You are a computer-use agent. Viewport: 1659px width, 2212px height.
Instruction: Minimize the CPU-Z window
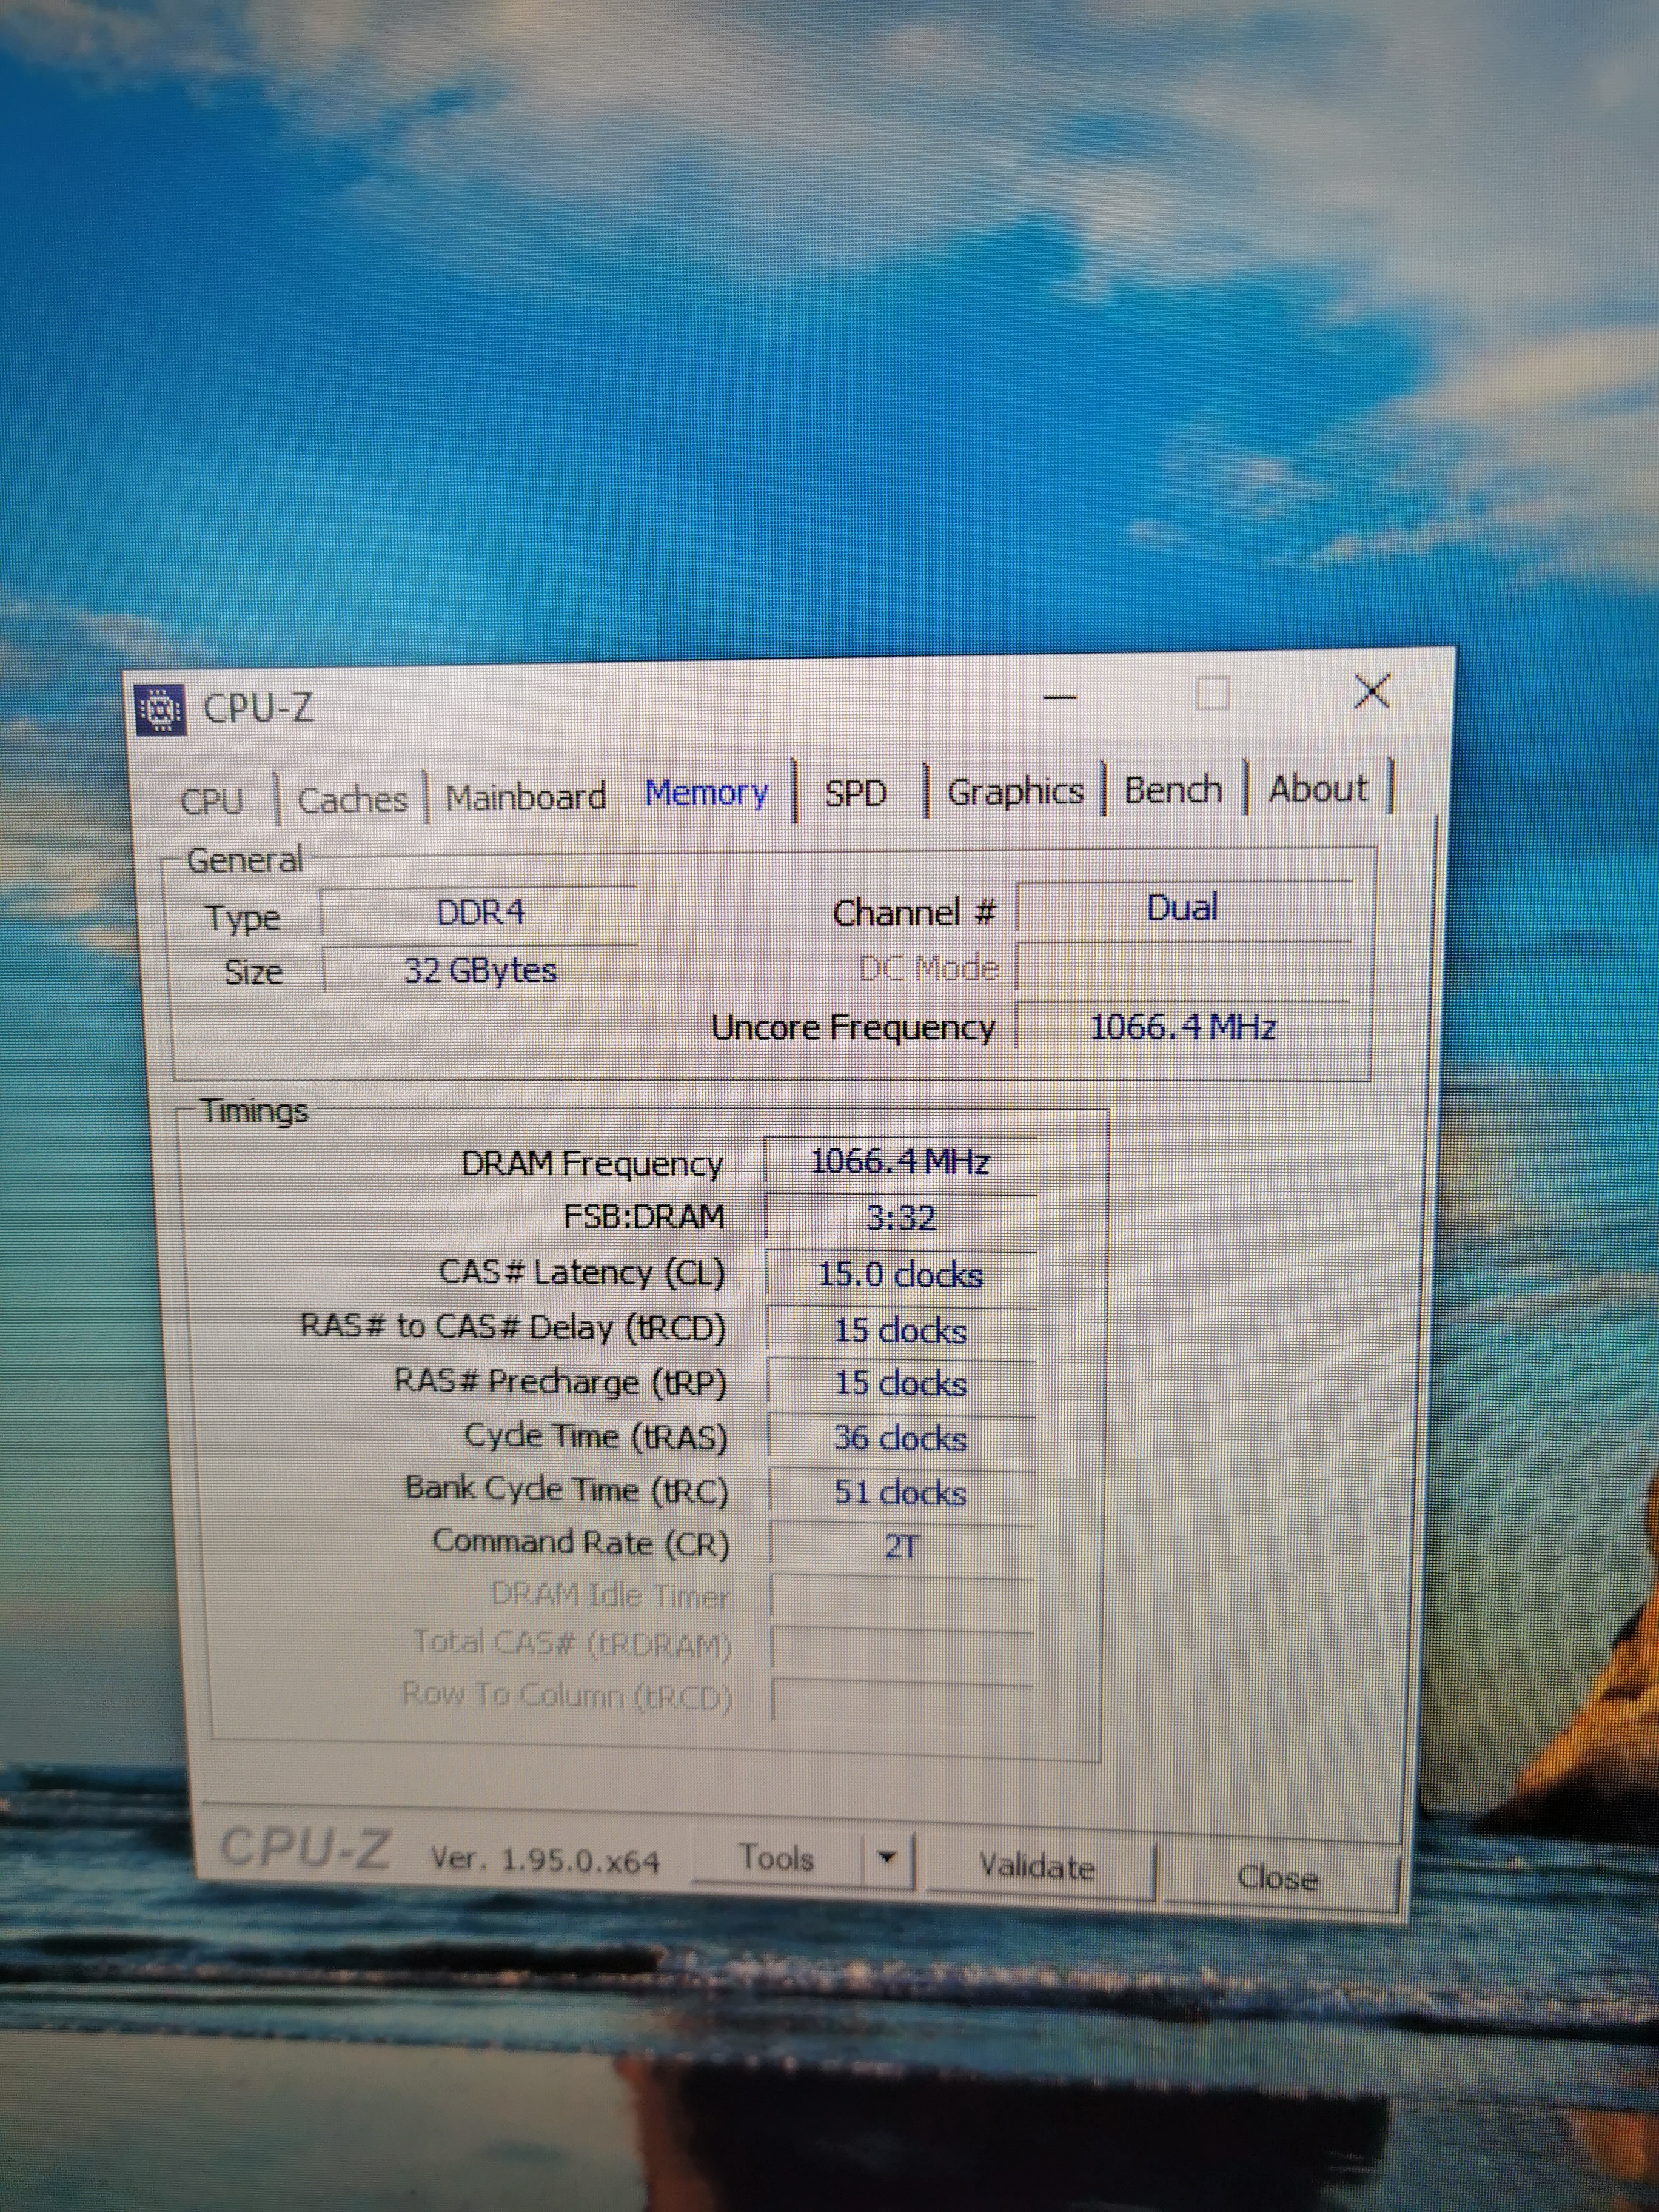(1059, 696)
